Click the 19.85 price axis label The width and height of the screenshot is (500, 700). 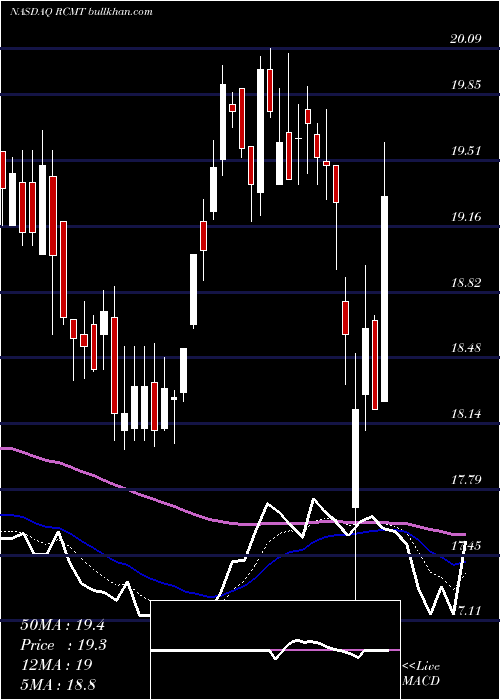tap(466, 85)
